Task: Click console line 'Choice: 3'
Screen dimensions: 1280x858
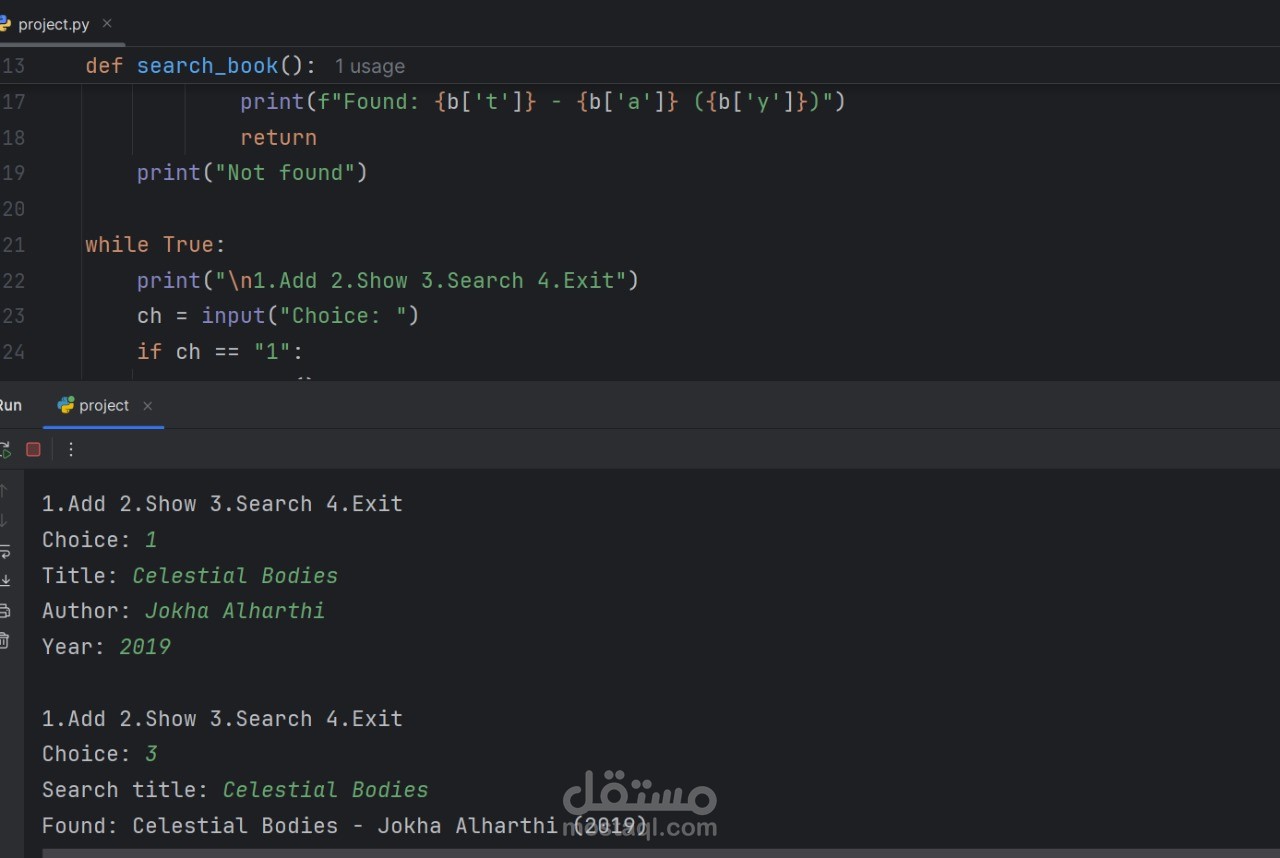Action: pyautogui.click(x=100, y=754)
